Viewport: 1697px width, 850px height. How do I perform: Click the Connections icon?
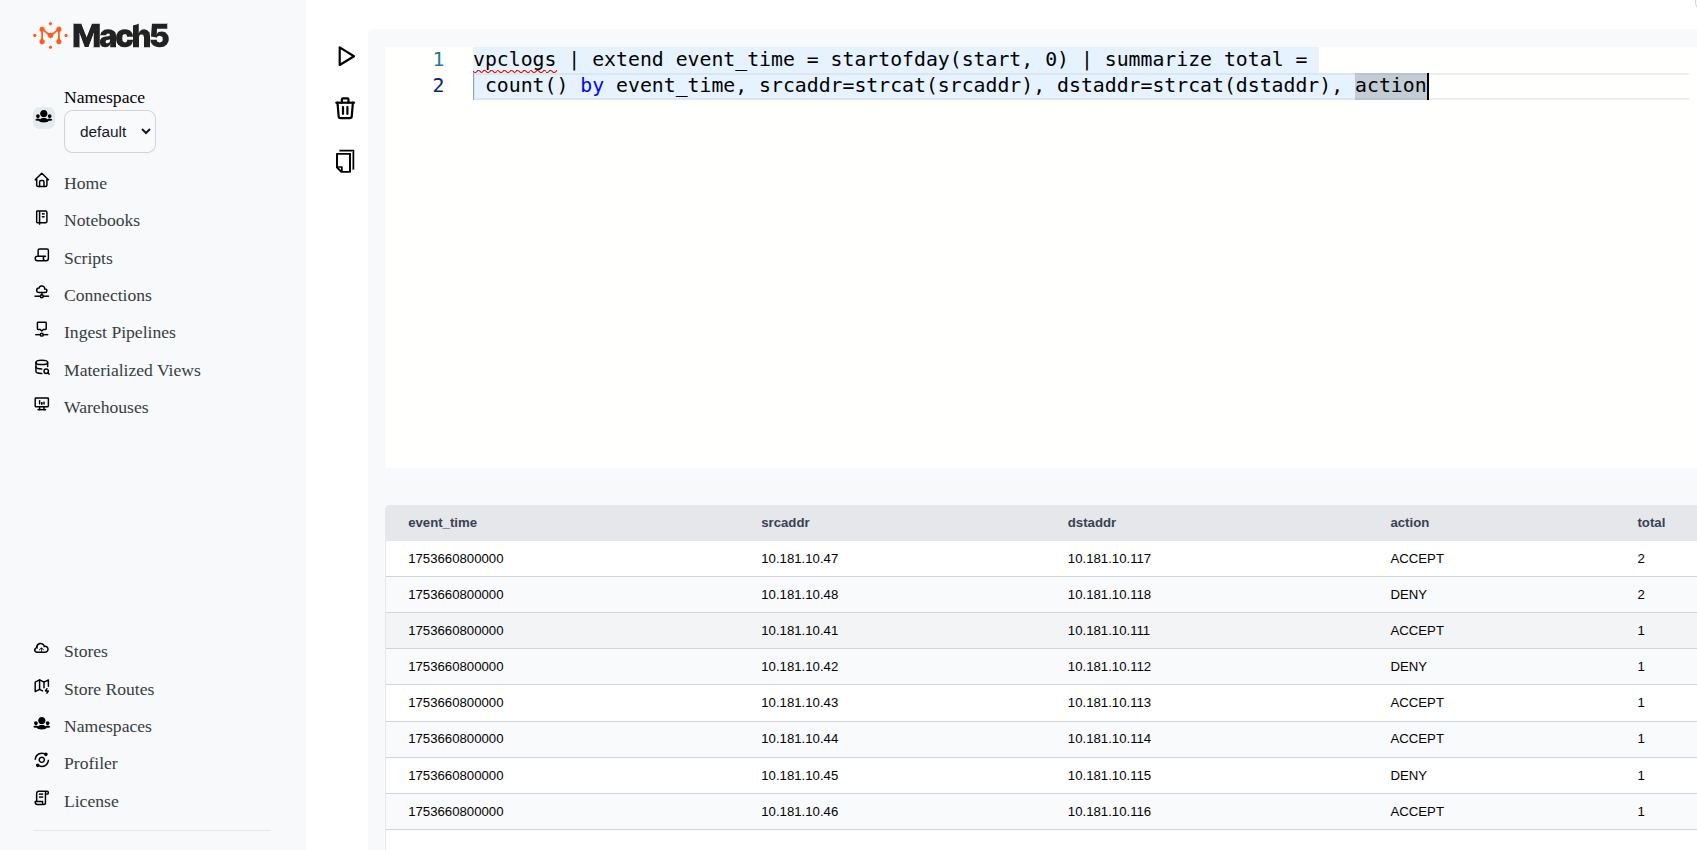coord(42,293)
